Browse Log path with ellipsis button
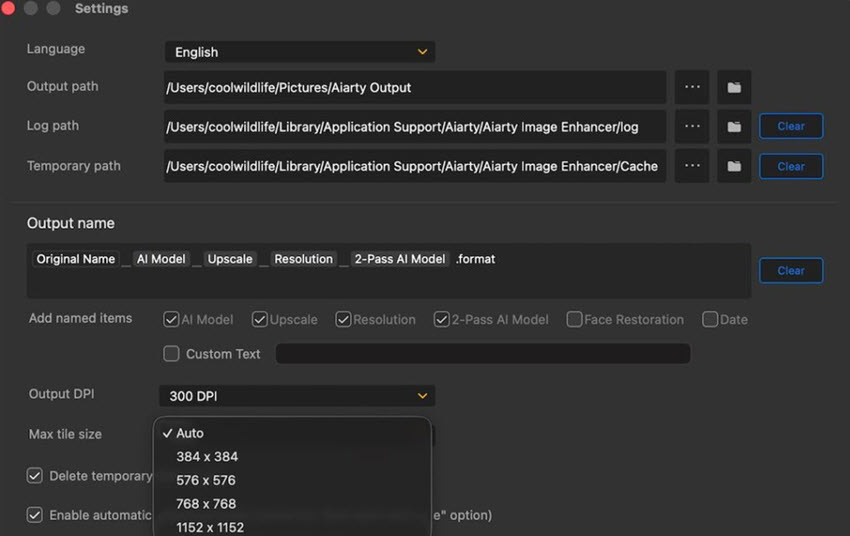850x536 pixels. (x=692, y=127)
